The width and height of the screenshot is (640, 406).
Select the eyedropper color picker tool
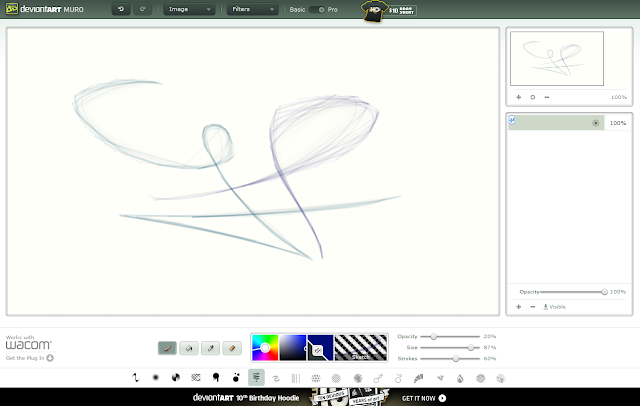(x=211, y=348)
